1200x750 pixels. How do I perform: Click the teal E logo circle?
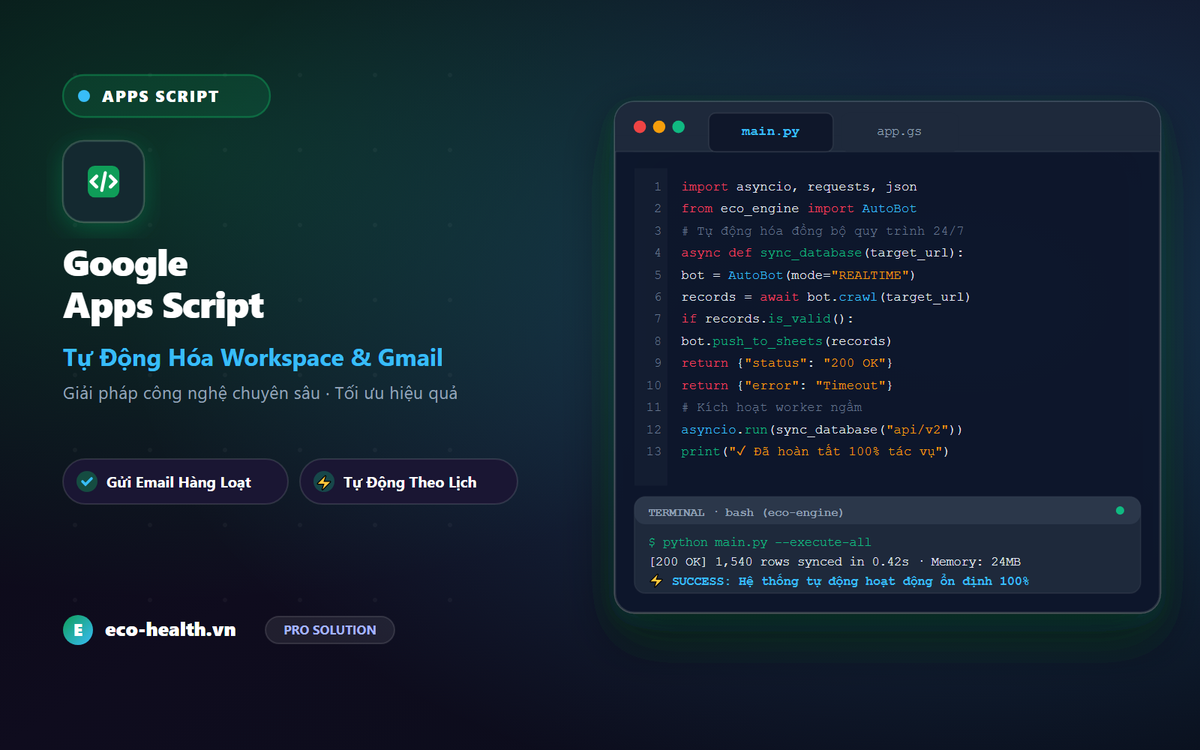click(77, 630)
